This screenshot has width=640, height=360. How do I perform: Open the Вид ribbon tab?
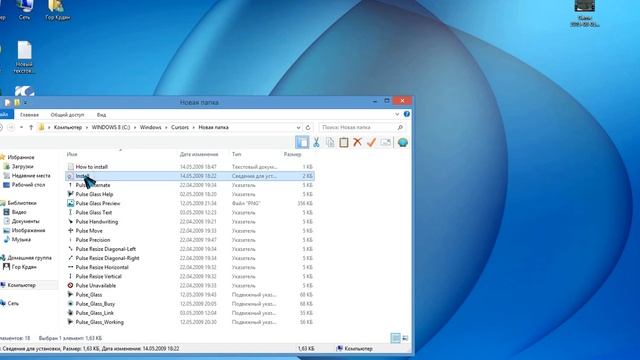[x=101, y=115]
